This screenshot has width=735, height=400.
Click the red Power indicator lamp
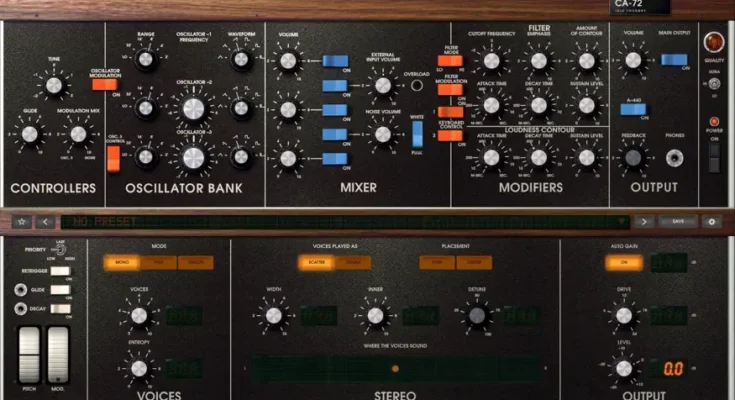[x=714, y=121]
